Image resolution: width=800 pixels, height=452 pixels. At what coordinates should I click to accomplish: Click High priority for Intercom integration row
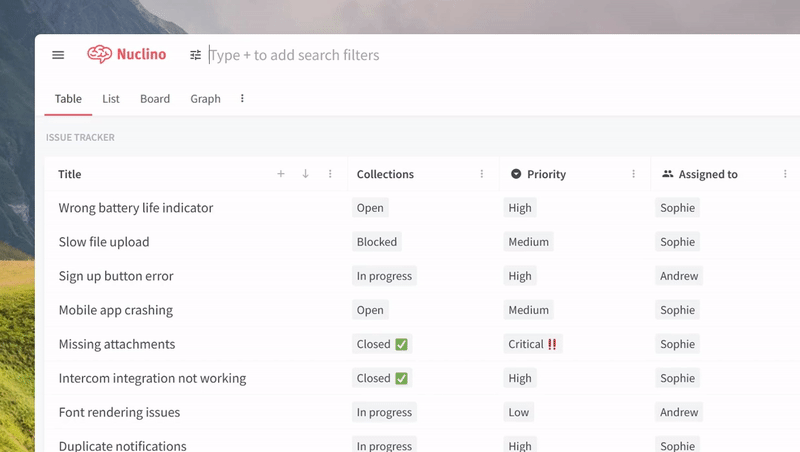pyautogui.click(x=520, y=379)
